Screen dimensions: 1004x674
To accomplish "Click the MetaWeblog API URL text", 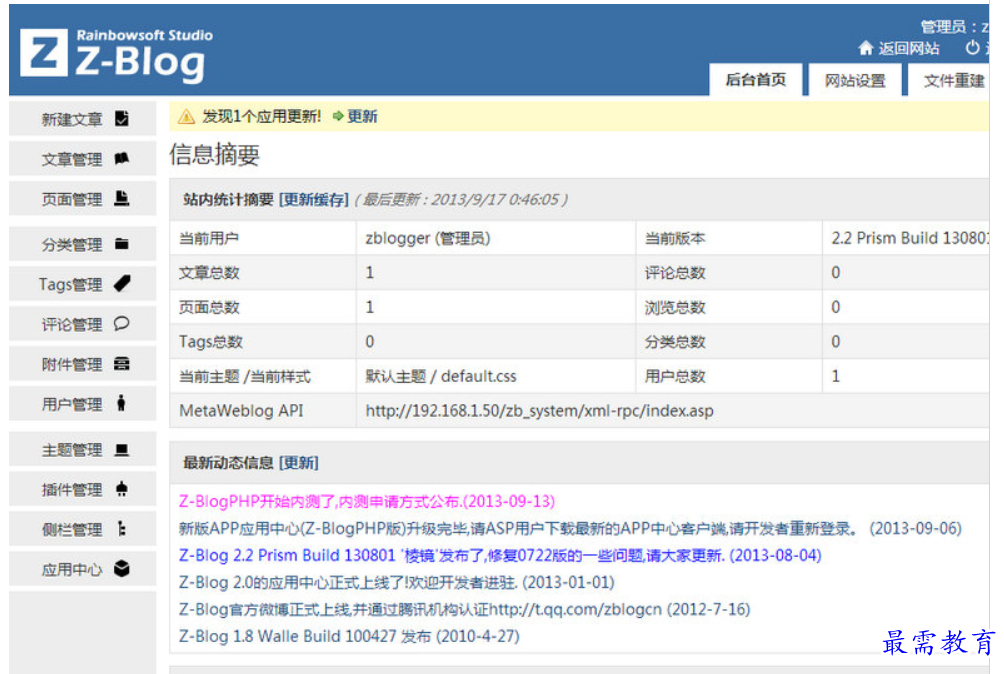I will [x=539, y=410].
